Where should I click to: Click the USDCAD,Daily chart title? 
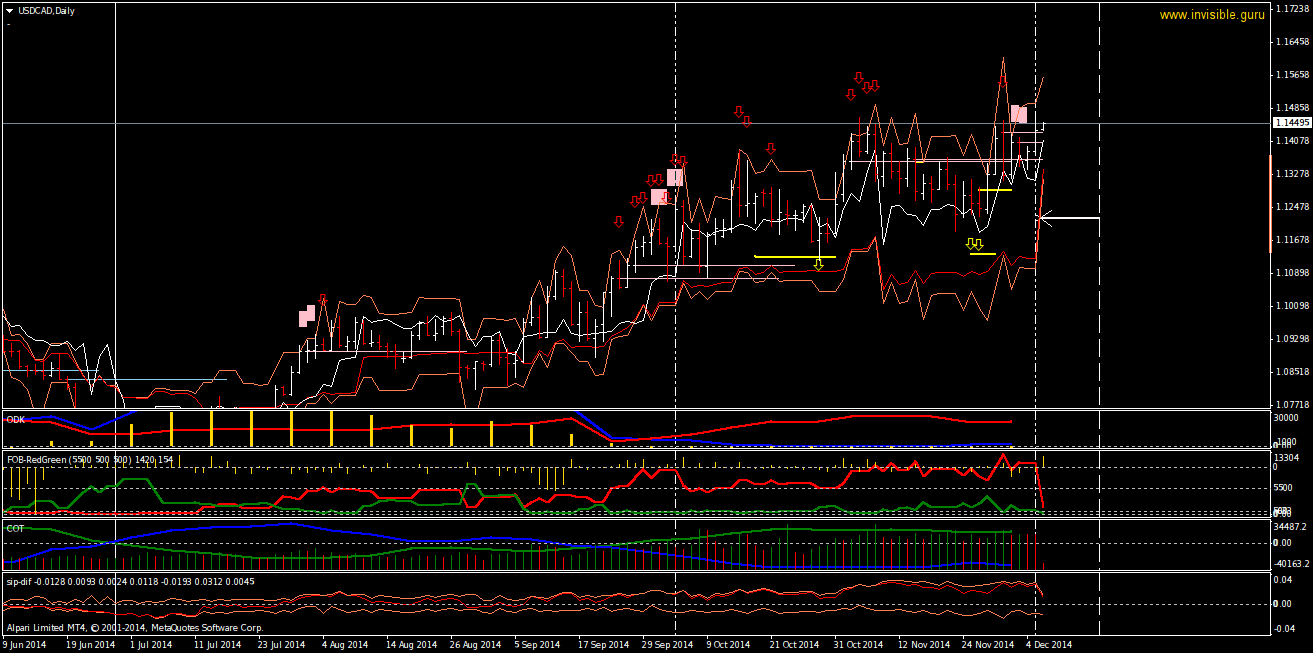pyautogui.click(x=46, y=10)
